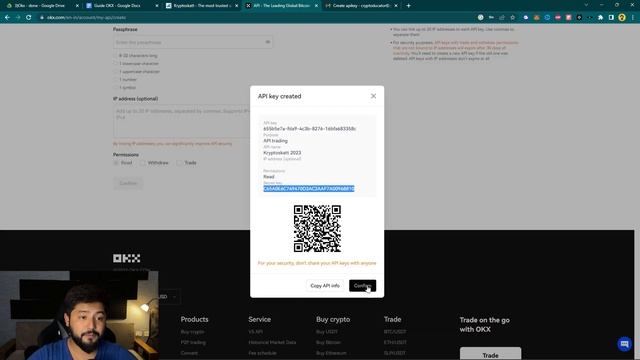Image resolution: width=640 pixels, height=360 pixels.
Task: Click the API key value text
Action: [x=309, y=129]
